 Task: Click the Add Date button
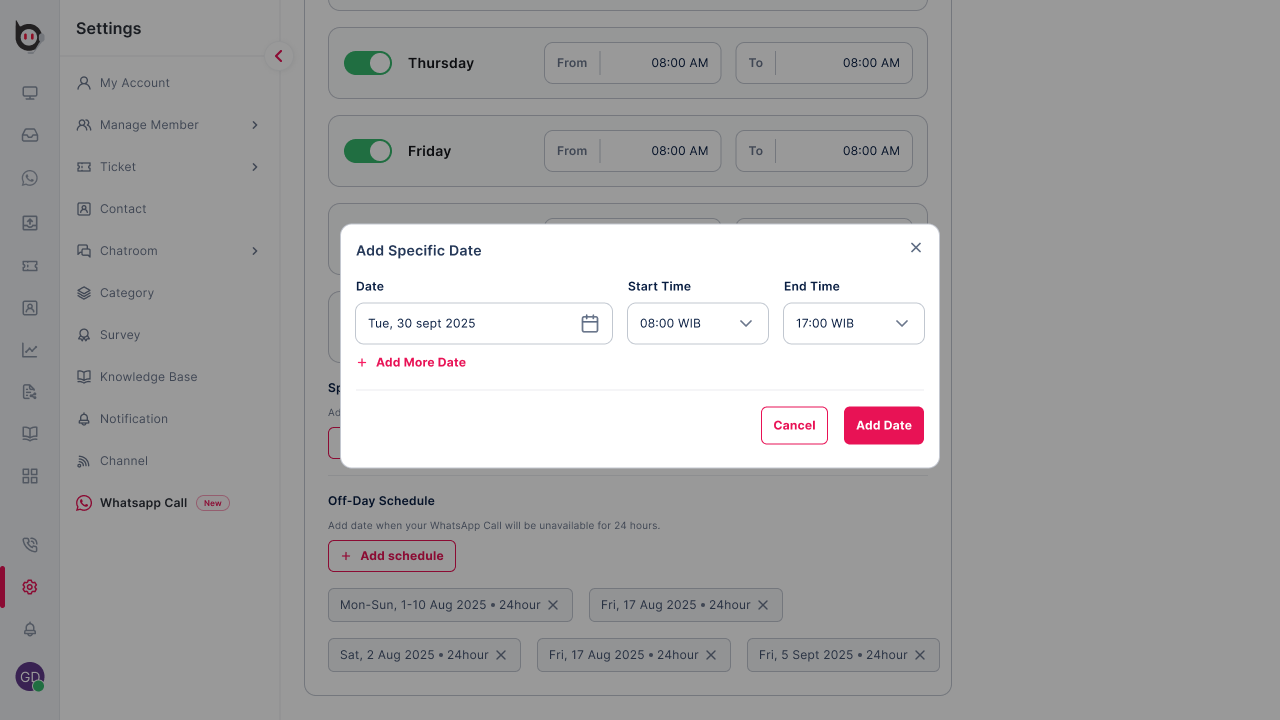[x=884, y=425]
